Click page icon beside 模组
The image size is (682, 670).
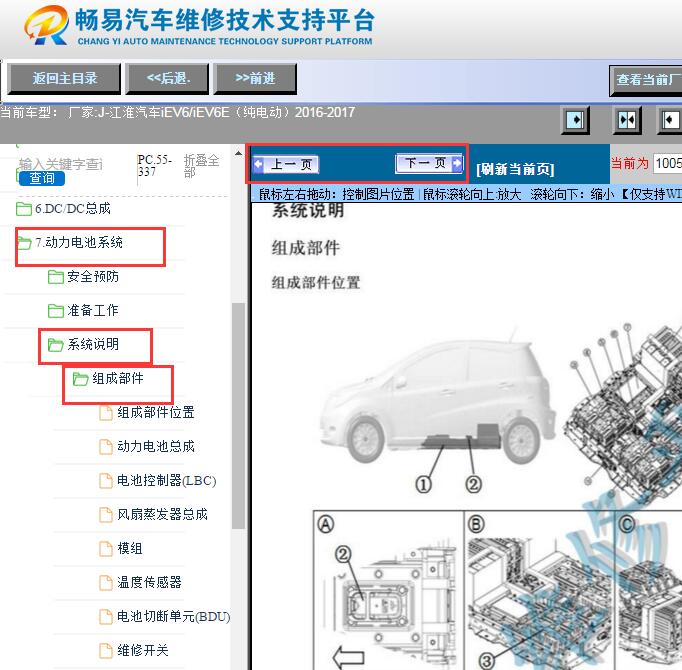tap(106, 548)
